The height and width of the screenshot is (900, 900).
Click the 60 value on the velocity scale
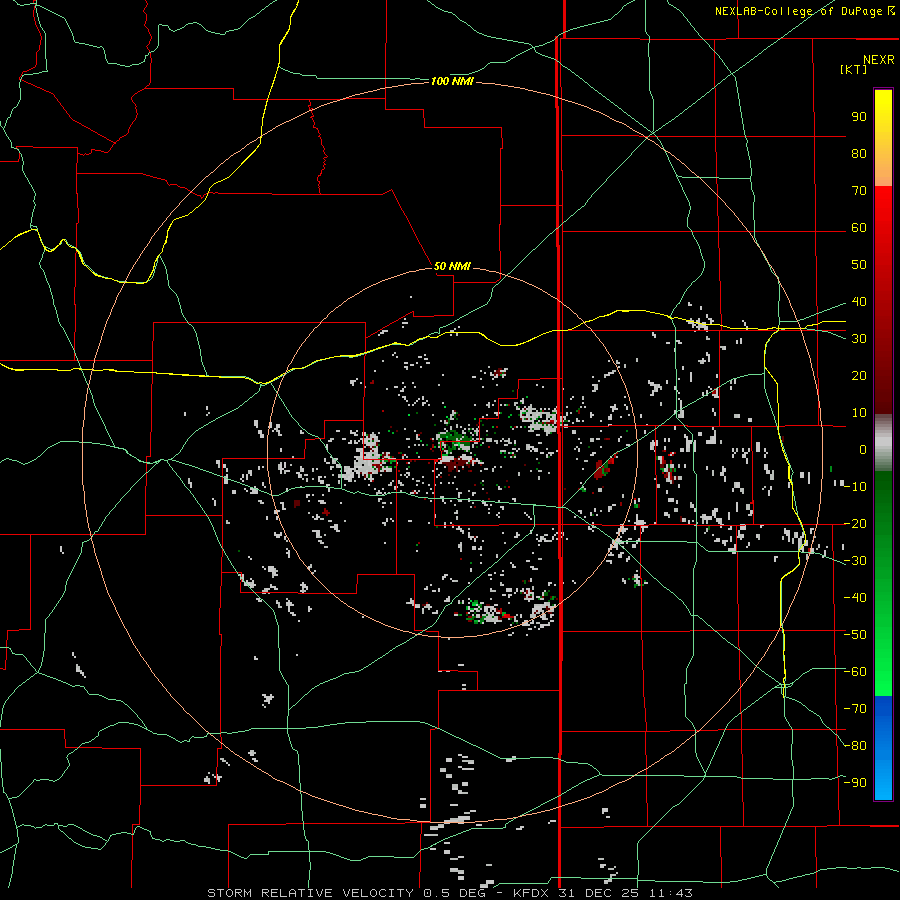pyautogui.click(x=859, y=228)
